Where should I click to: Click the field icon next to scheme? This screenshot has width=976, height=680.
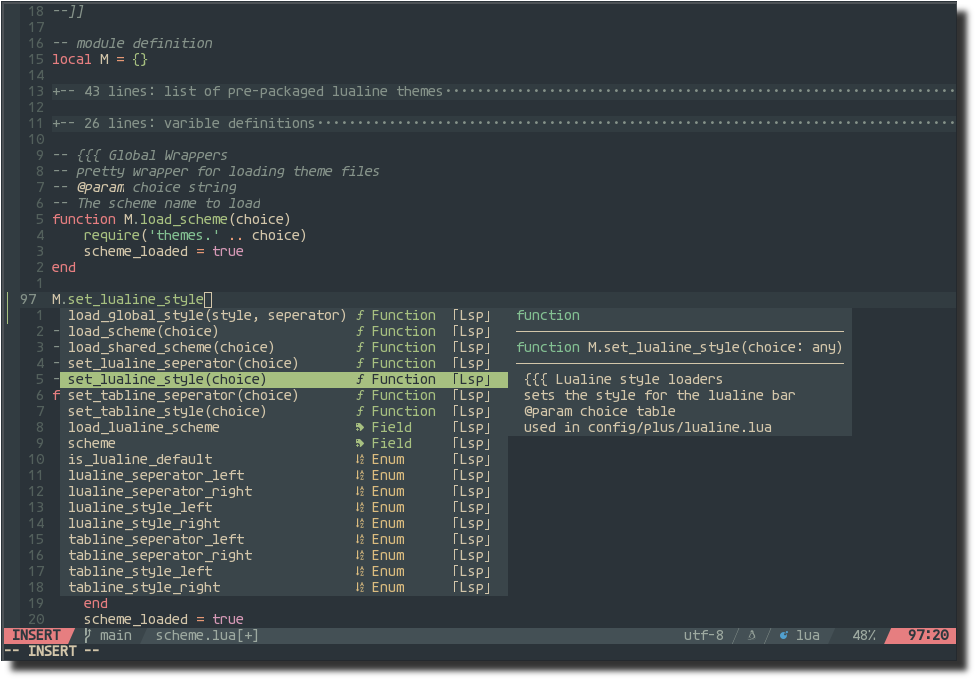pos(360,443)
